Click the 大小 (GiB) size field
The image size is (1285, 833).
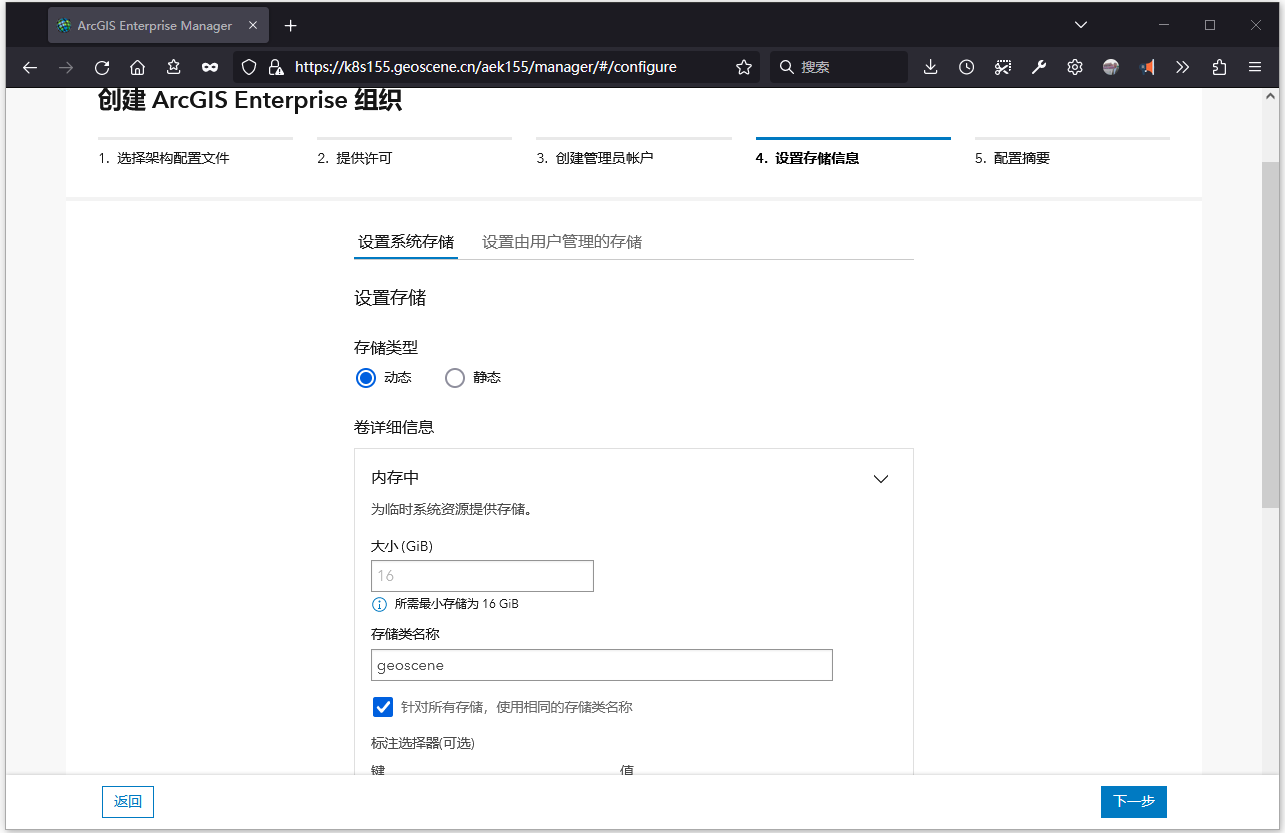point(482,576)
